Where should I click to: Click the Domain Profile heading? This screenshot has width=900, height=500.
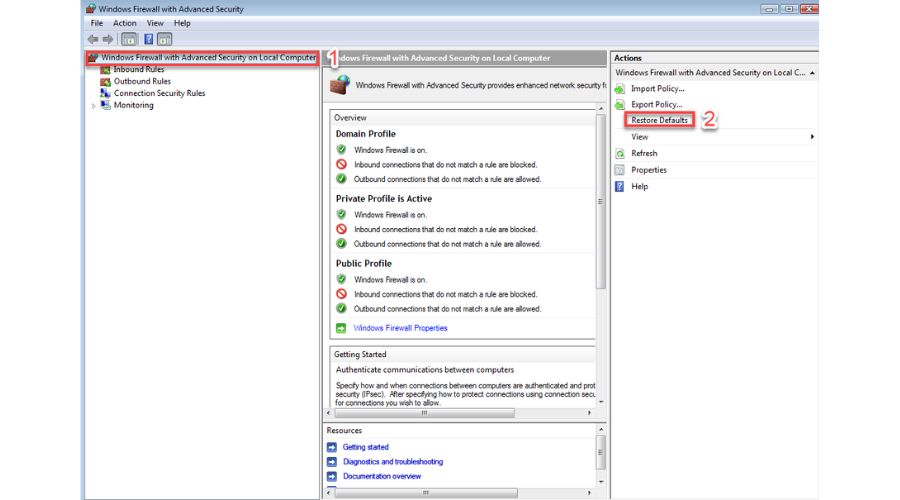366,134
